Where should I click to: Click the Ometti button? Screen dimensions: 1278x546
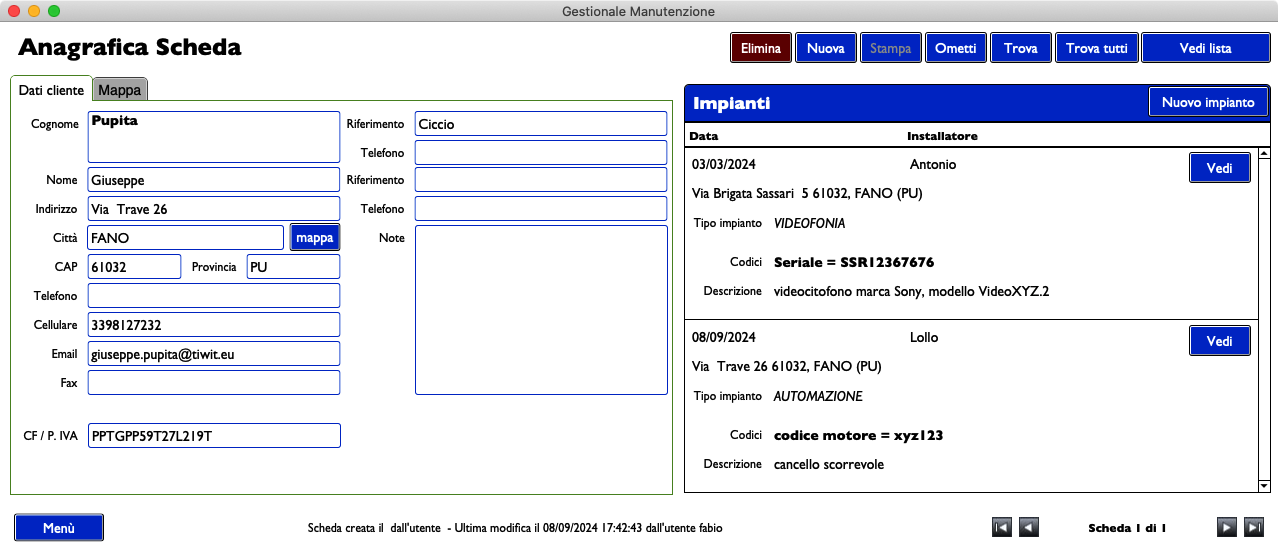pos(955,48)
